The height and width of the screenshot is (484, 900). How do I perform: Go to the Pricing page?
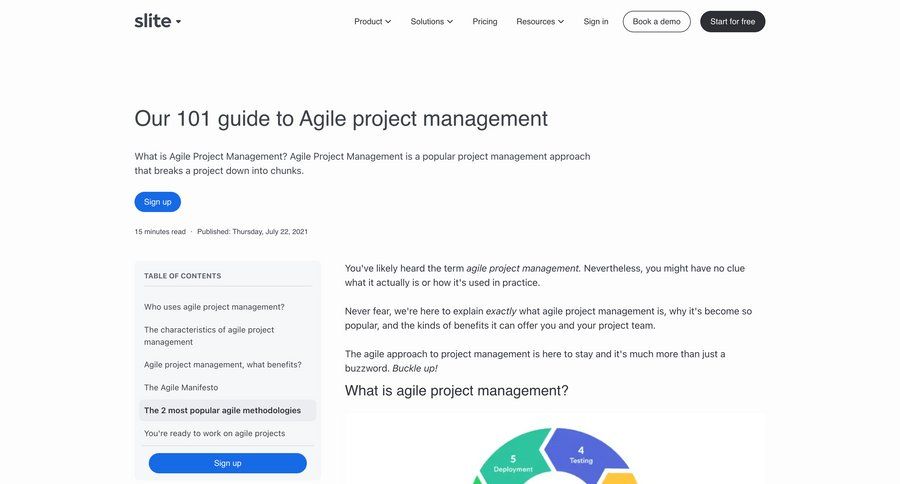(485, 21)
